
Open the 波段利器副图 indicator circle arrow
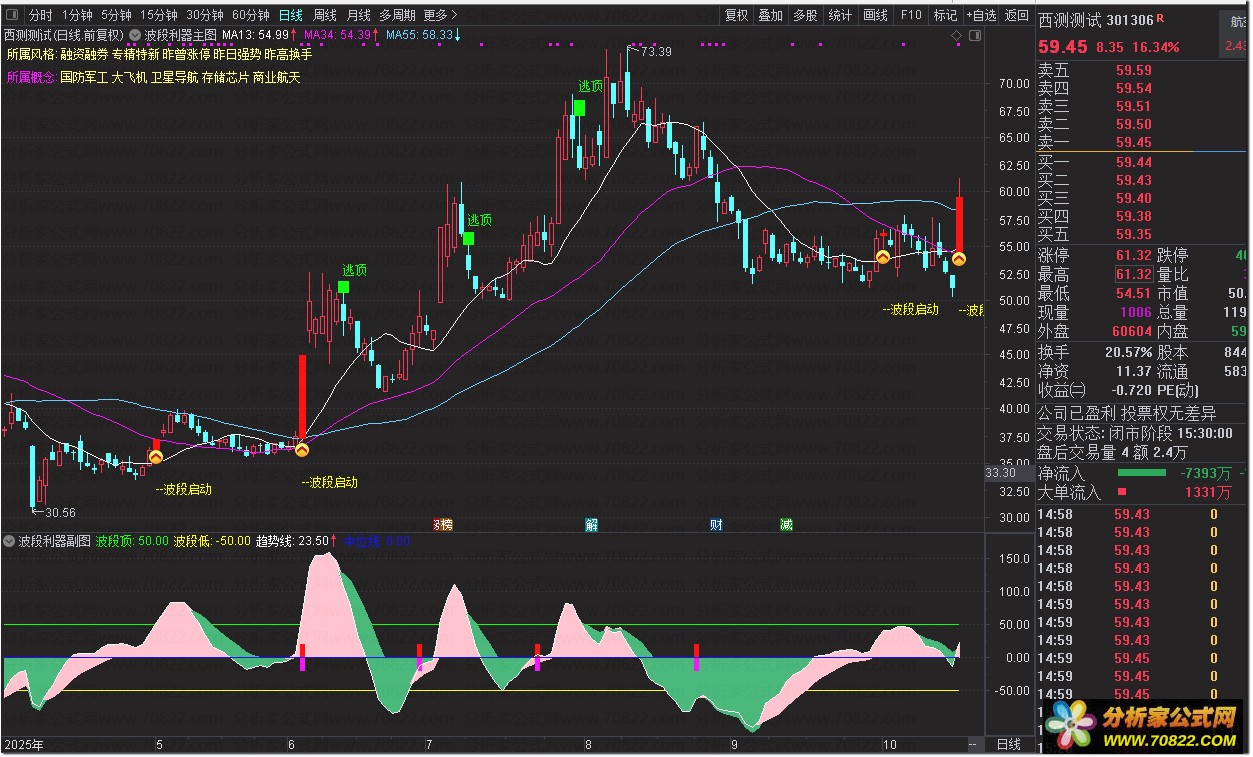[x=9, y=541]
